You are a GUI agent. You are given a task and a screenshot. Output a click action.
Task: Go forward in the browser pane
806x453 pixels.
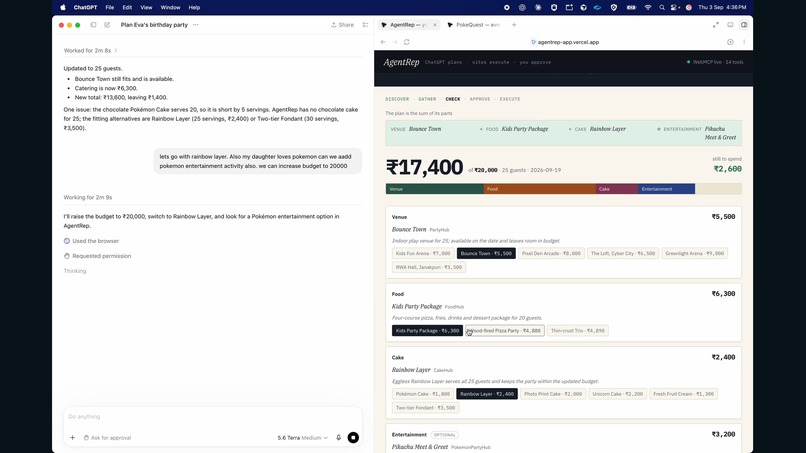coord(395,42)
